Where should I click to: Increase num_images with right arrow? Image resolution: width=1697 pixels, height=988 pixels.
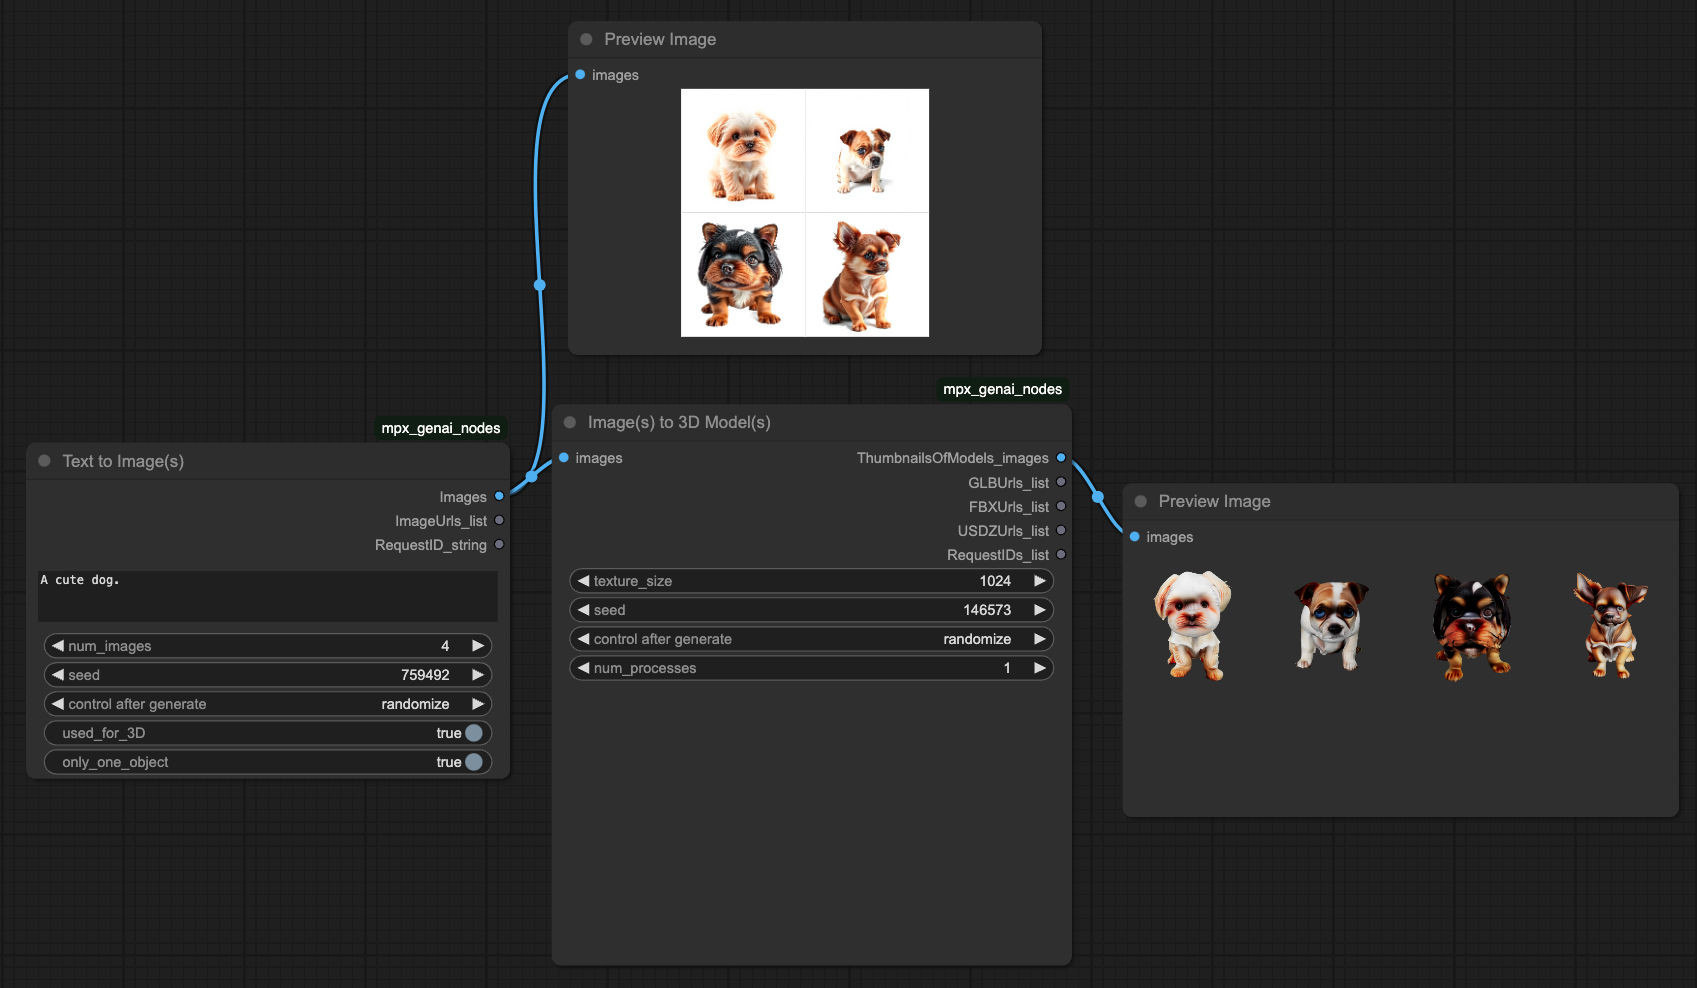pos(478,646)
